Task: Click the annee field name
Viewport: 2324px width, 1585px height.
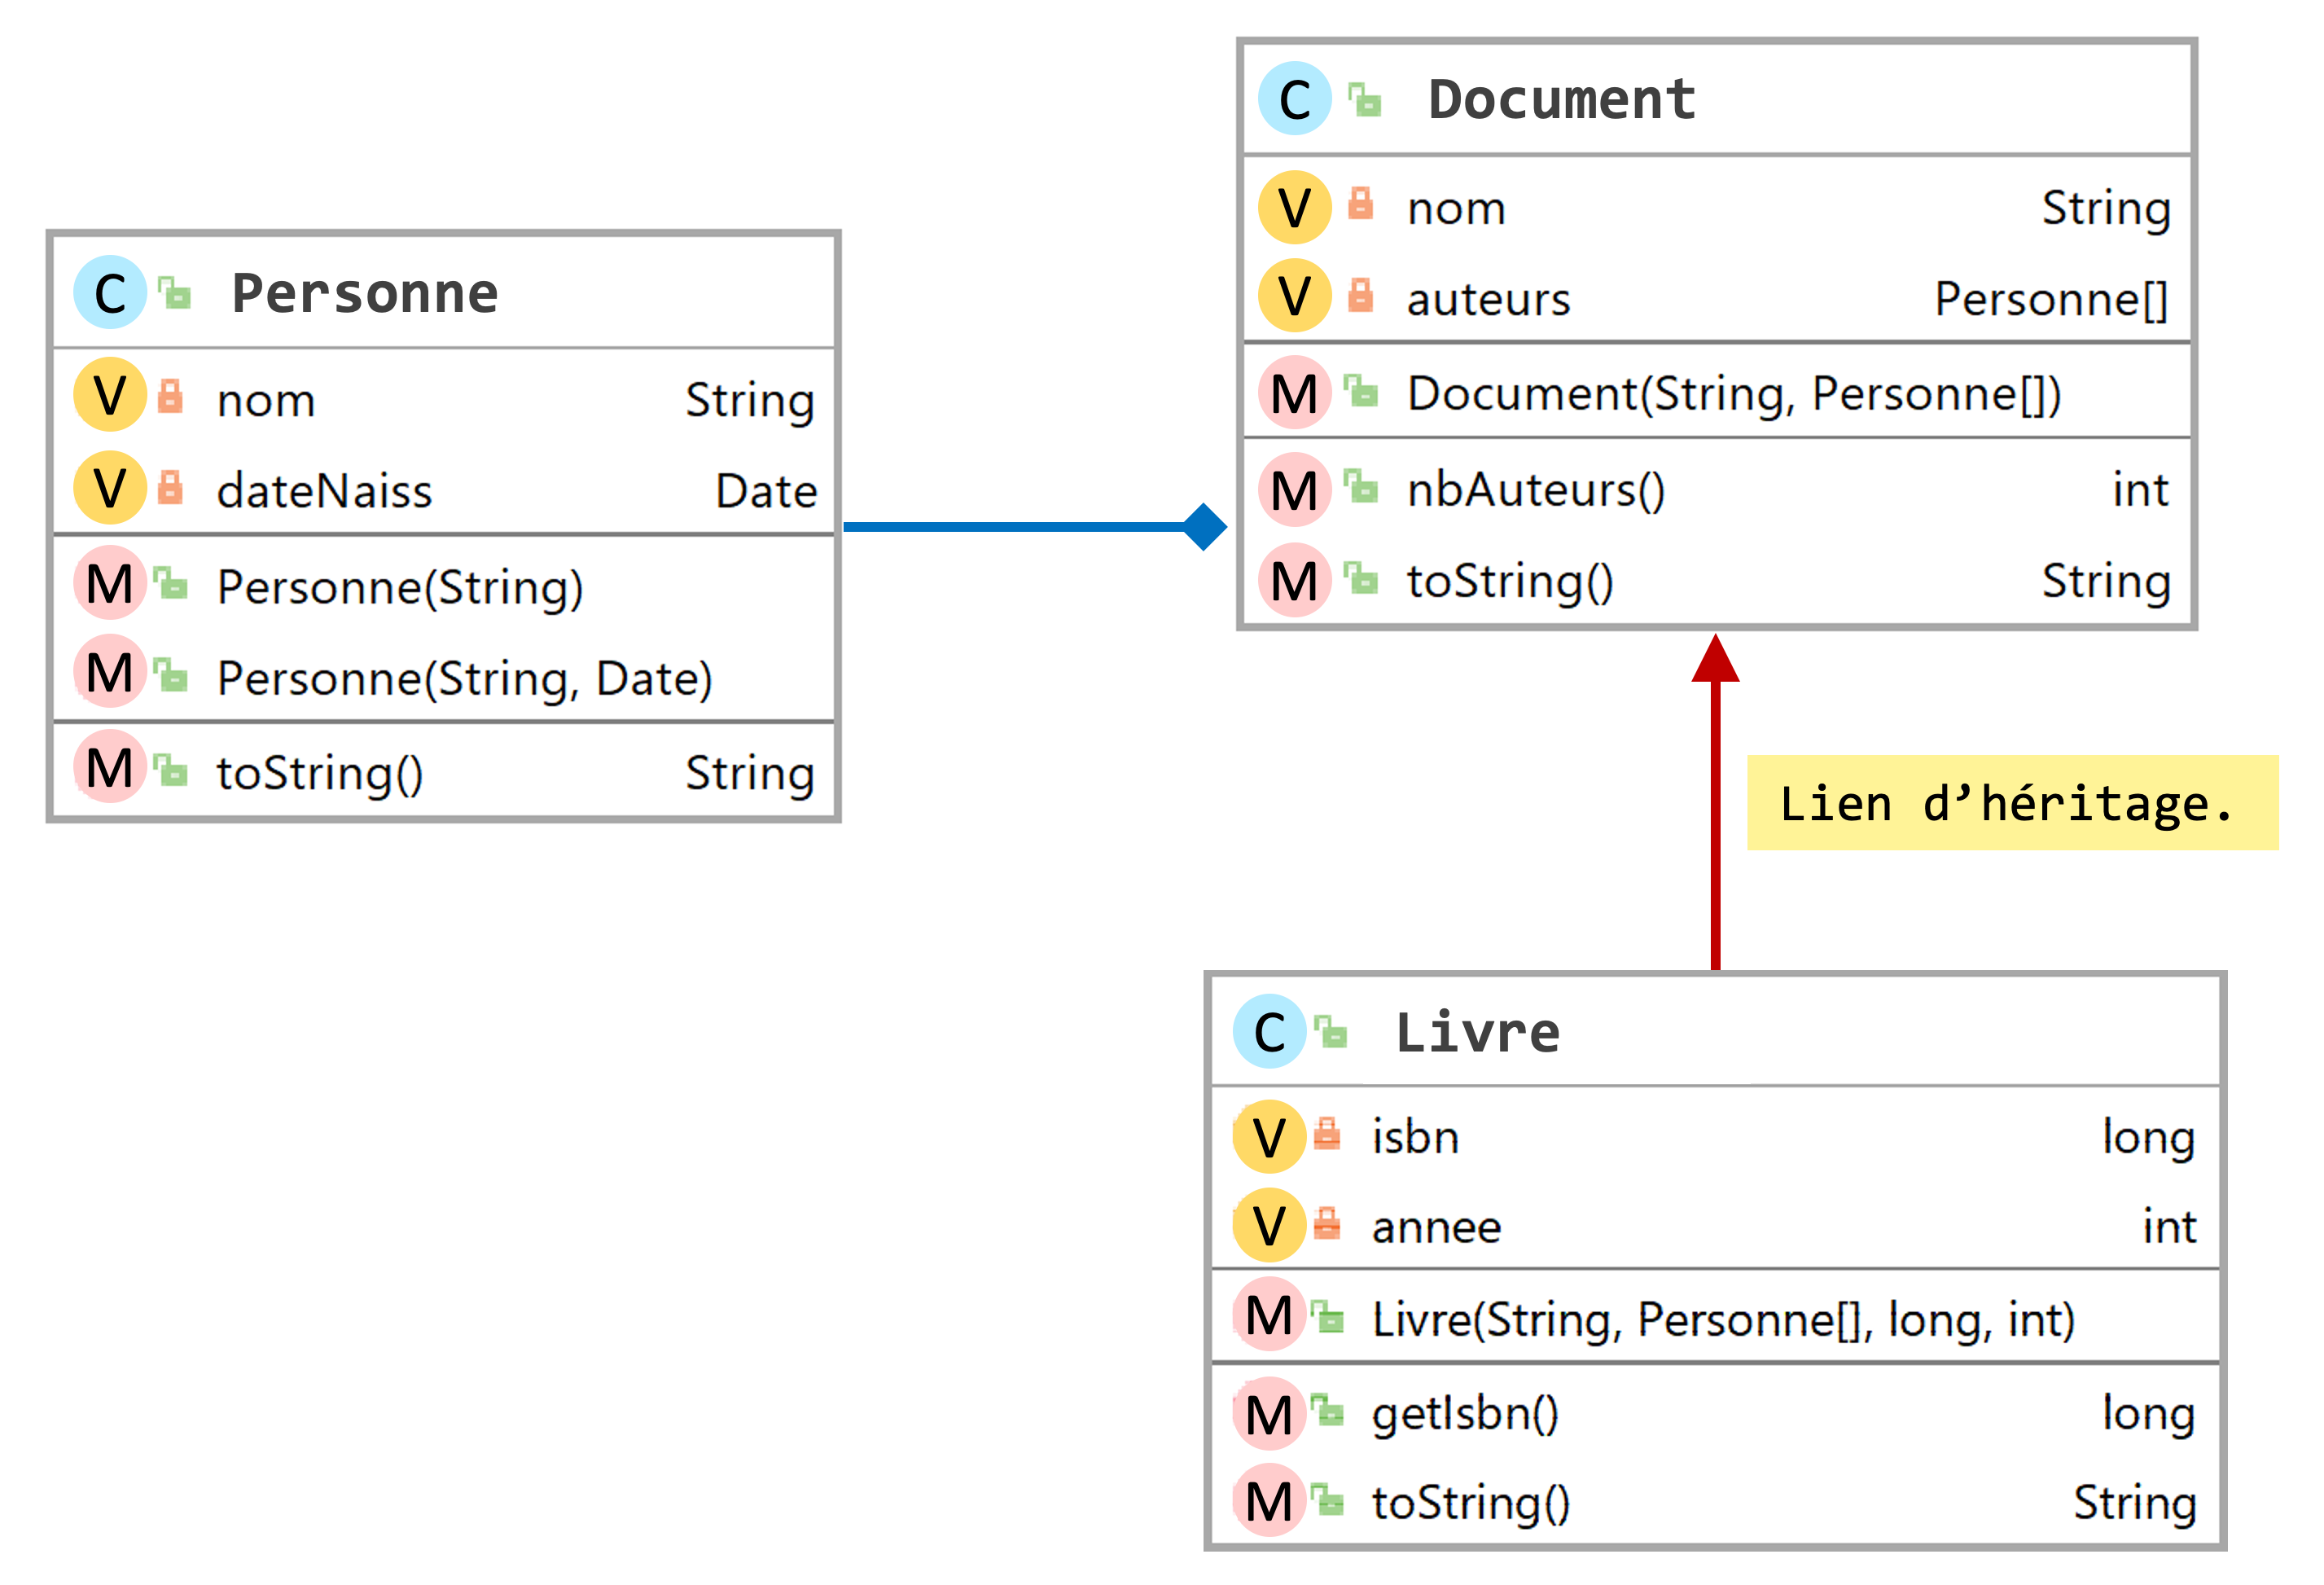Action: [1436, 1228]
